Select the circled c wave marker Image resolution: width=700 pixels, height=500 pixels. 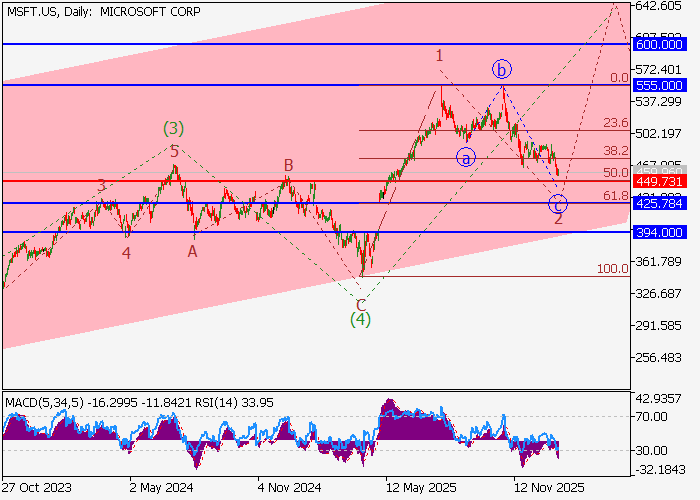pyautogui.click(x=558, y=204)
